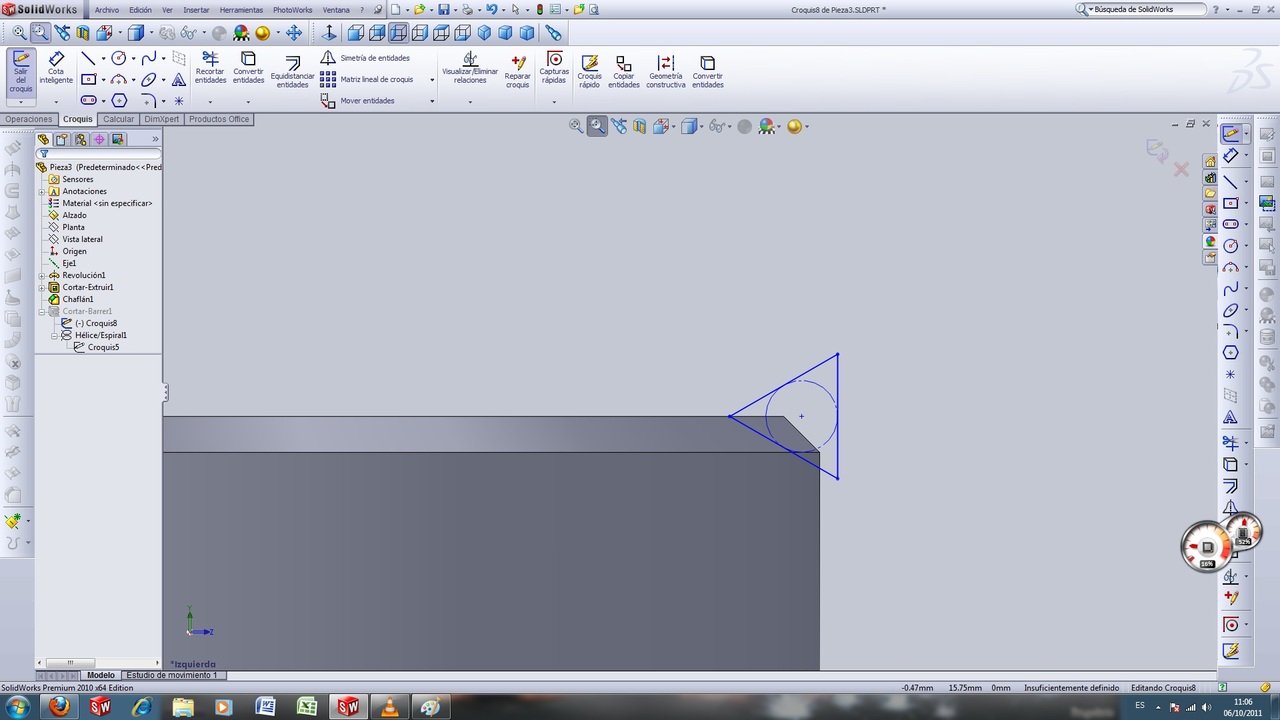Switch to the Modelo tab
Viewport: 1280px width, 720px height.
[101, 675]
